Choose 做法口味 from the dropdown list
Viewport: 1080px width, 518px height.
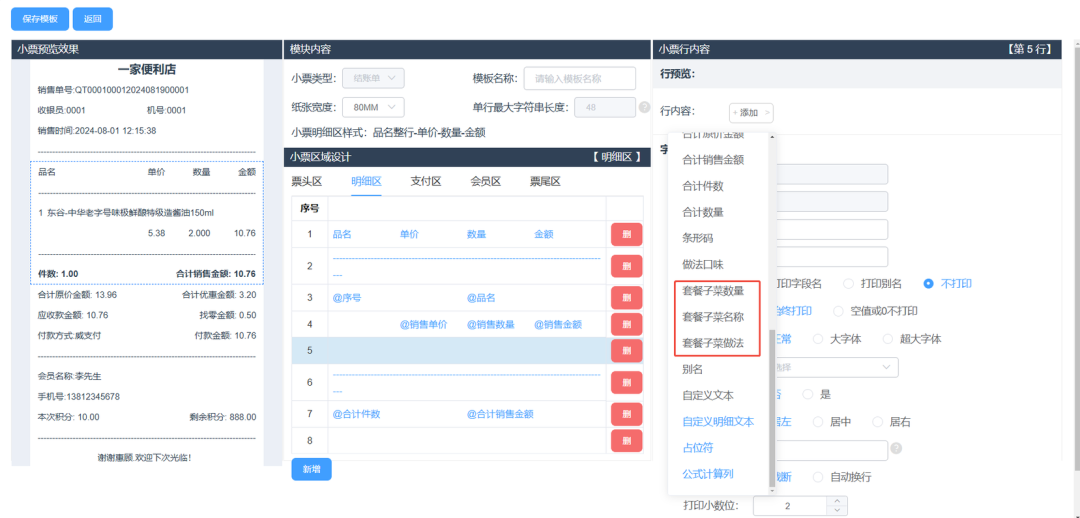pyautogui.click(x=703, y=265)
